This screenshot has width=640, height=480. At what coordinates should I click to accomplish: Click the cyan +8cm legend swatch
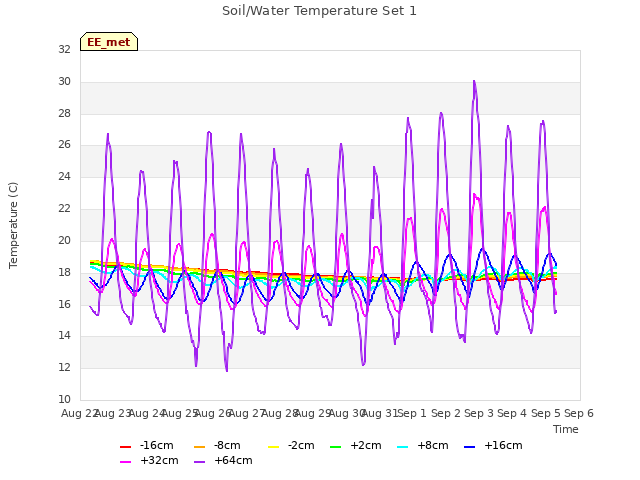402,447
